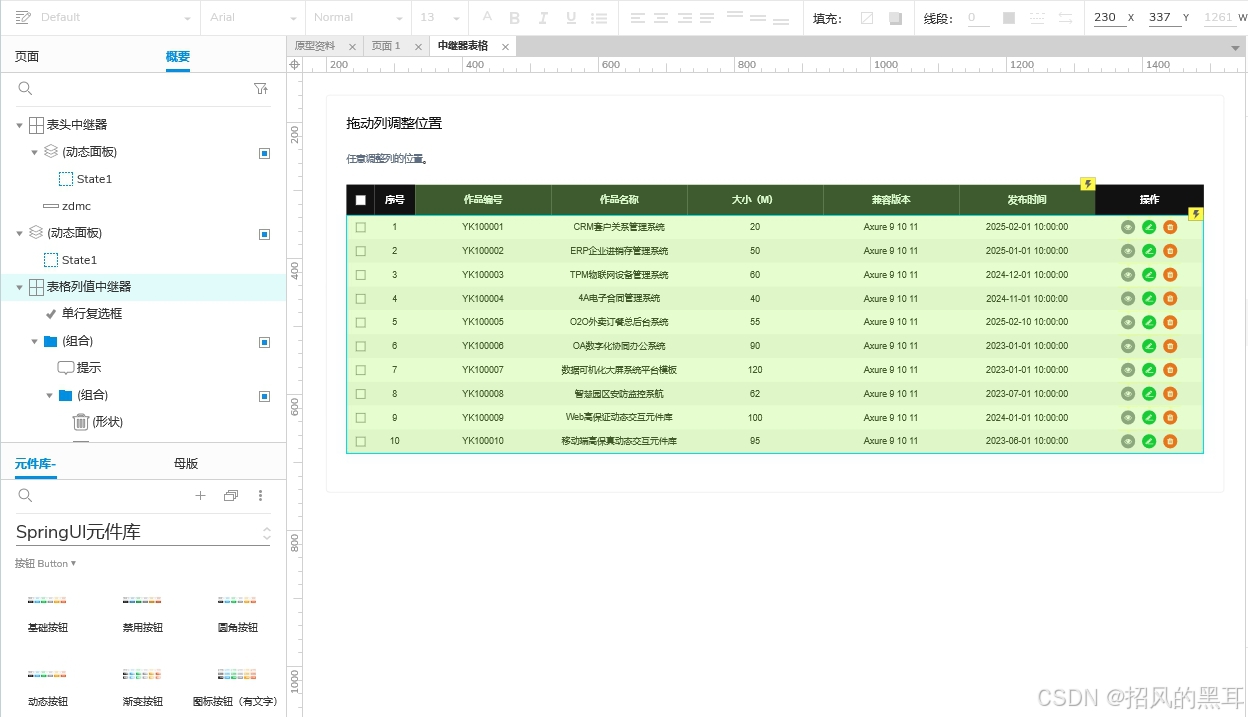Collapse the 表格列值中继器 tree node
The width and height of the screenshot is (1248, 717).
click(x=19, y=287)
